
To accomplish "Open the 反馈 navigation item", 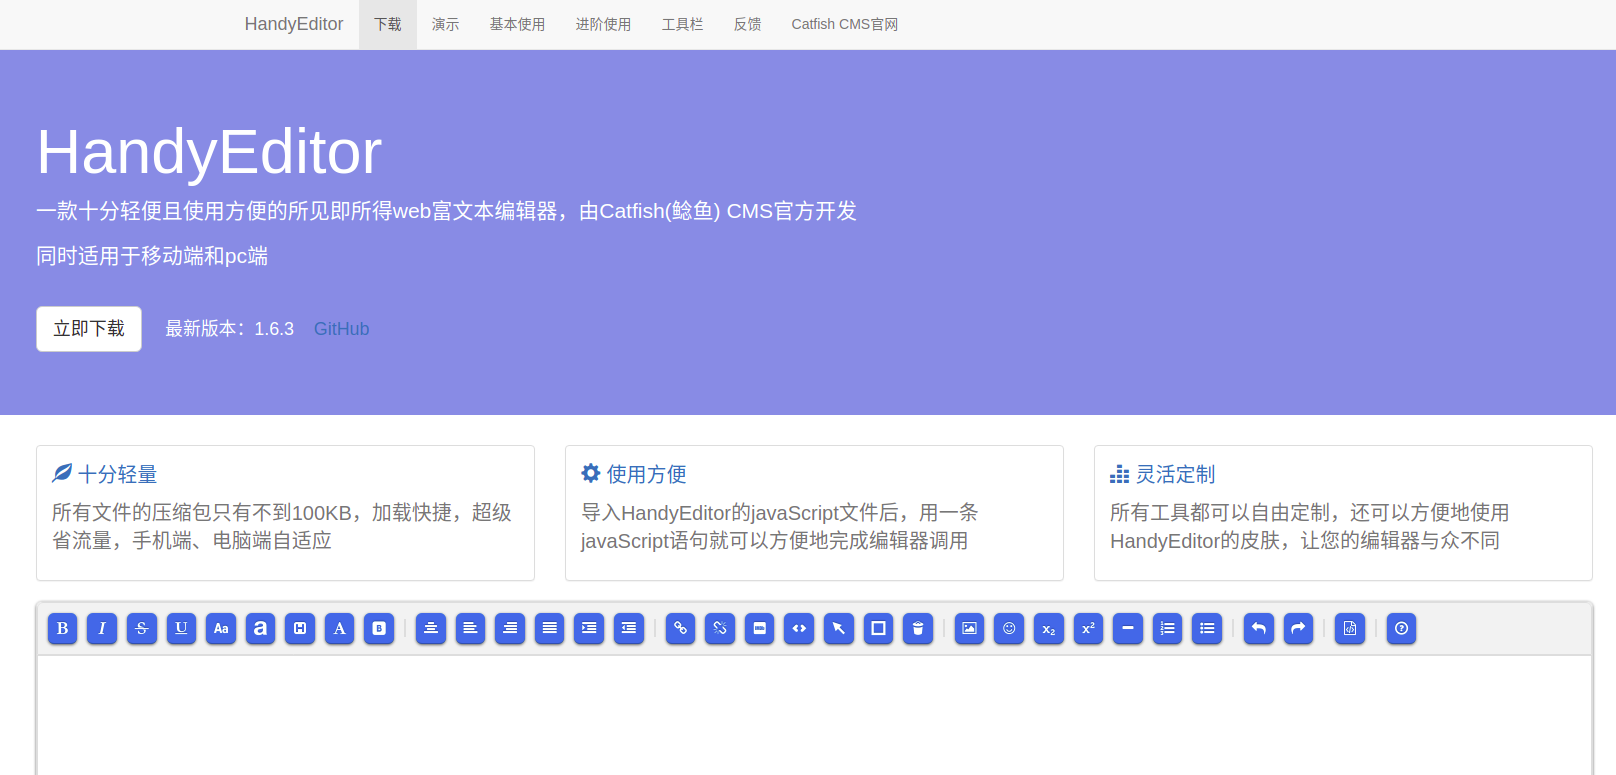I will (747, 24).
